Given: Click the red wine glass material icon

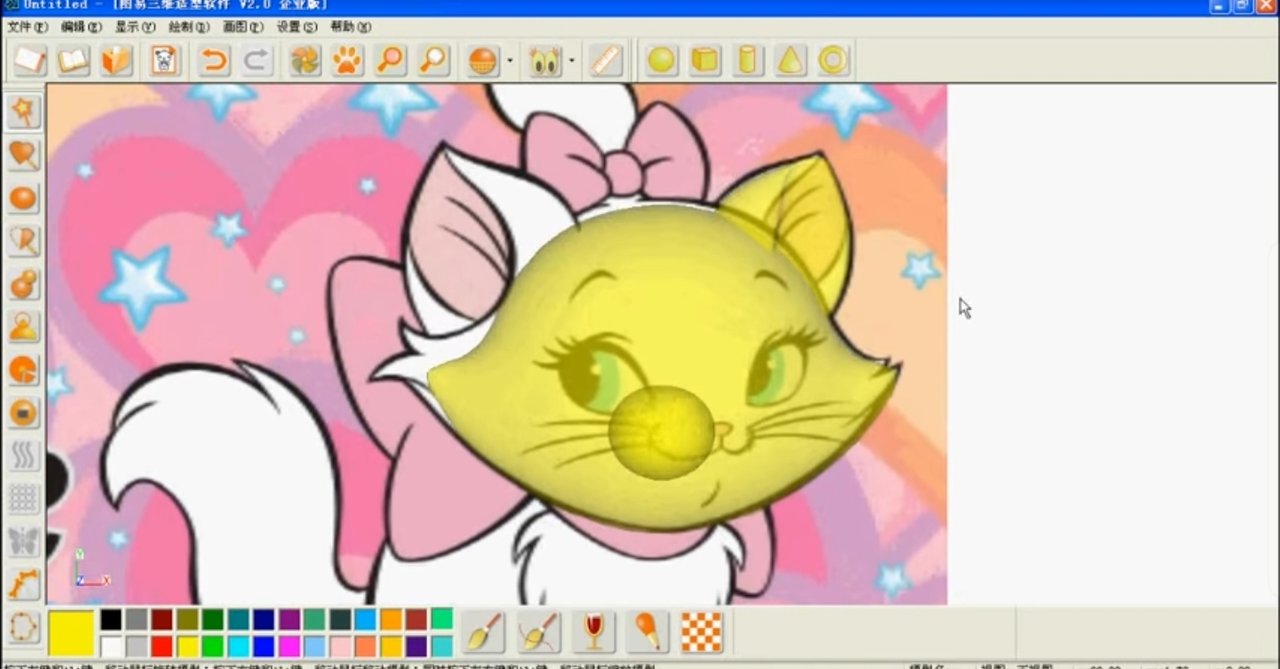Looking at the screenshot, I should (x=594, y=632).
